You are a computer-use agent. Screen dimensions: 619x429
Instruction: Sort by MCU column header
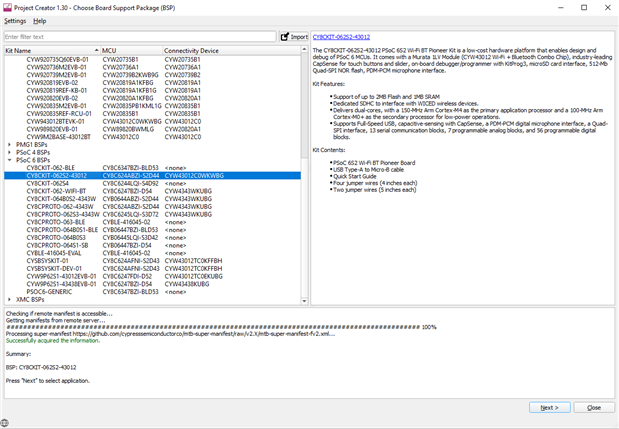pyautogui.click(x=131, y=51)
